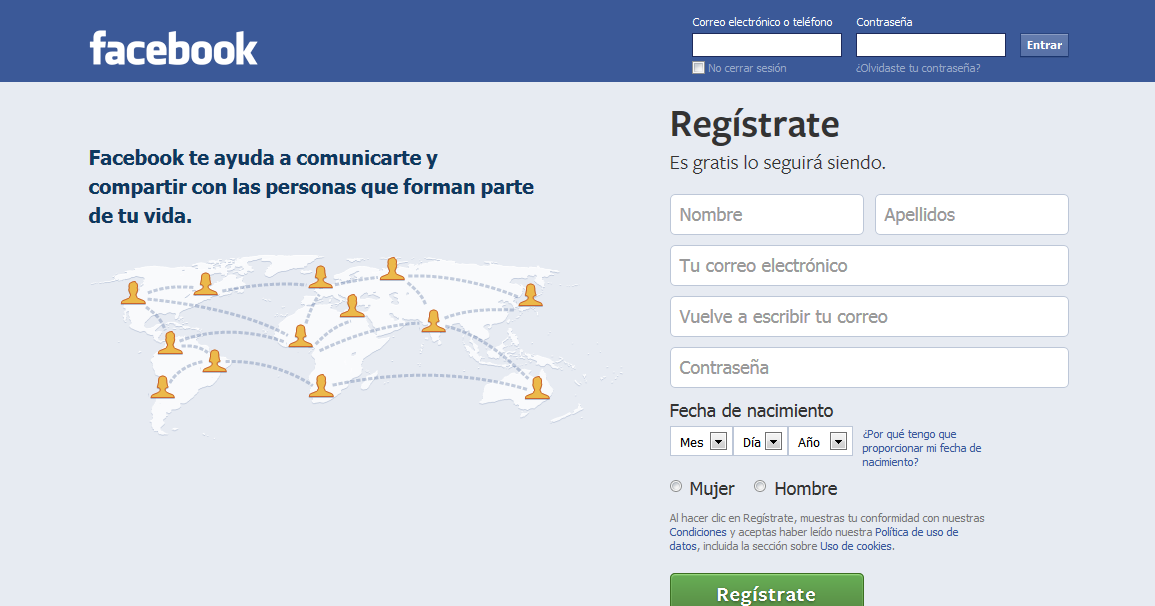This screenshot has height=606, width=1155.
Task: Select the Hombre radio button
Action: (x=759, y=486)
